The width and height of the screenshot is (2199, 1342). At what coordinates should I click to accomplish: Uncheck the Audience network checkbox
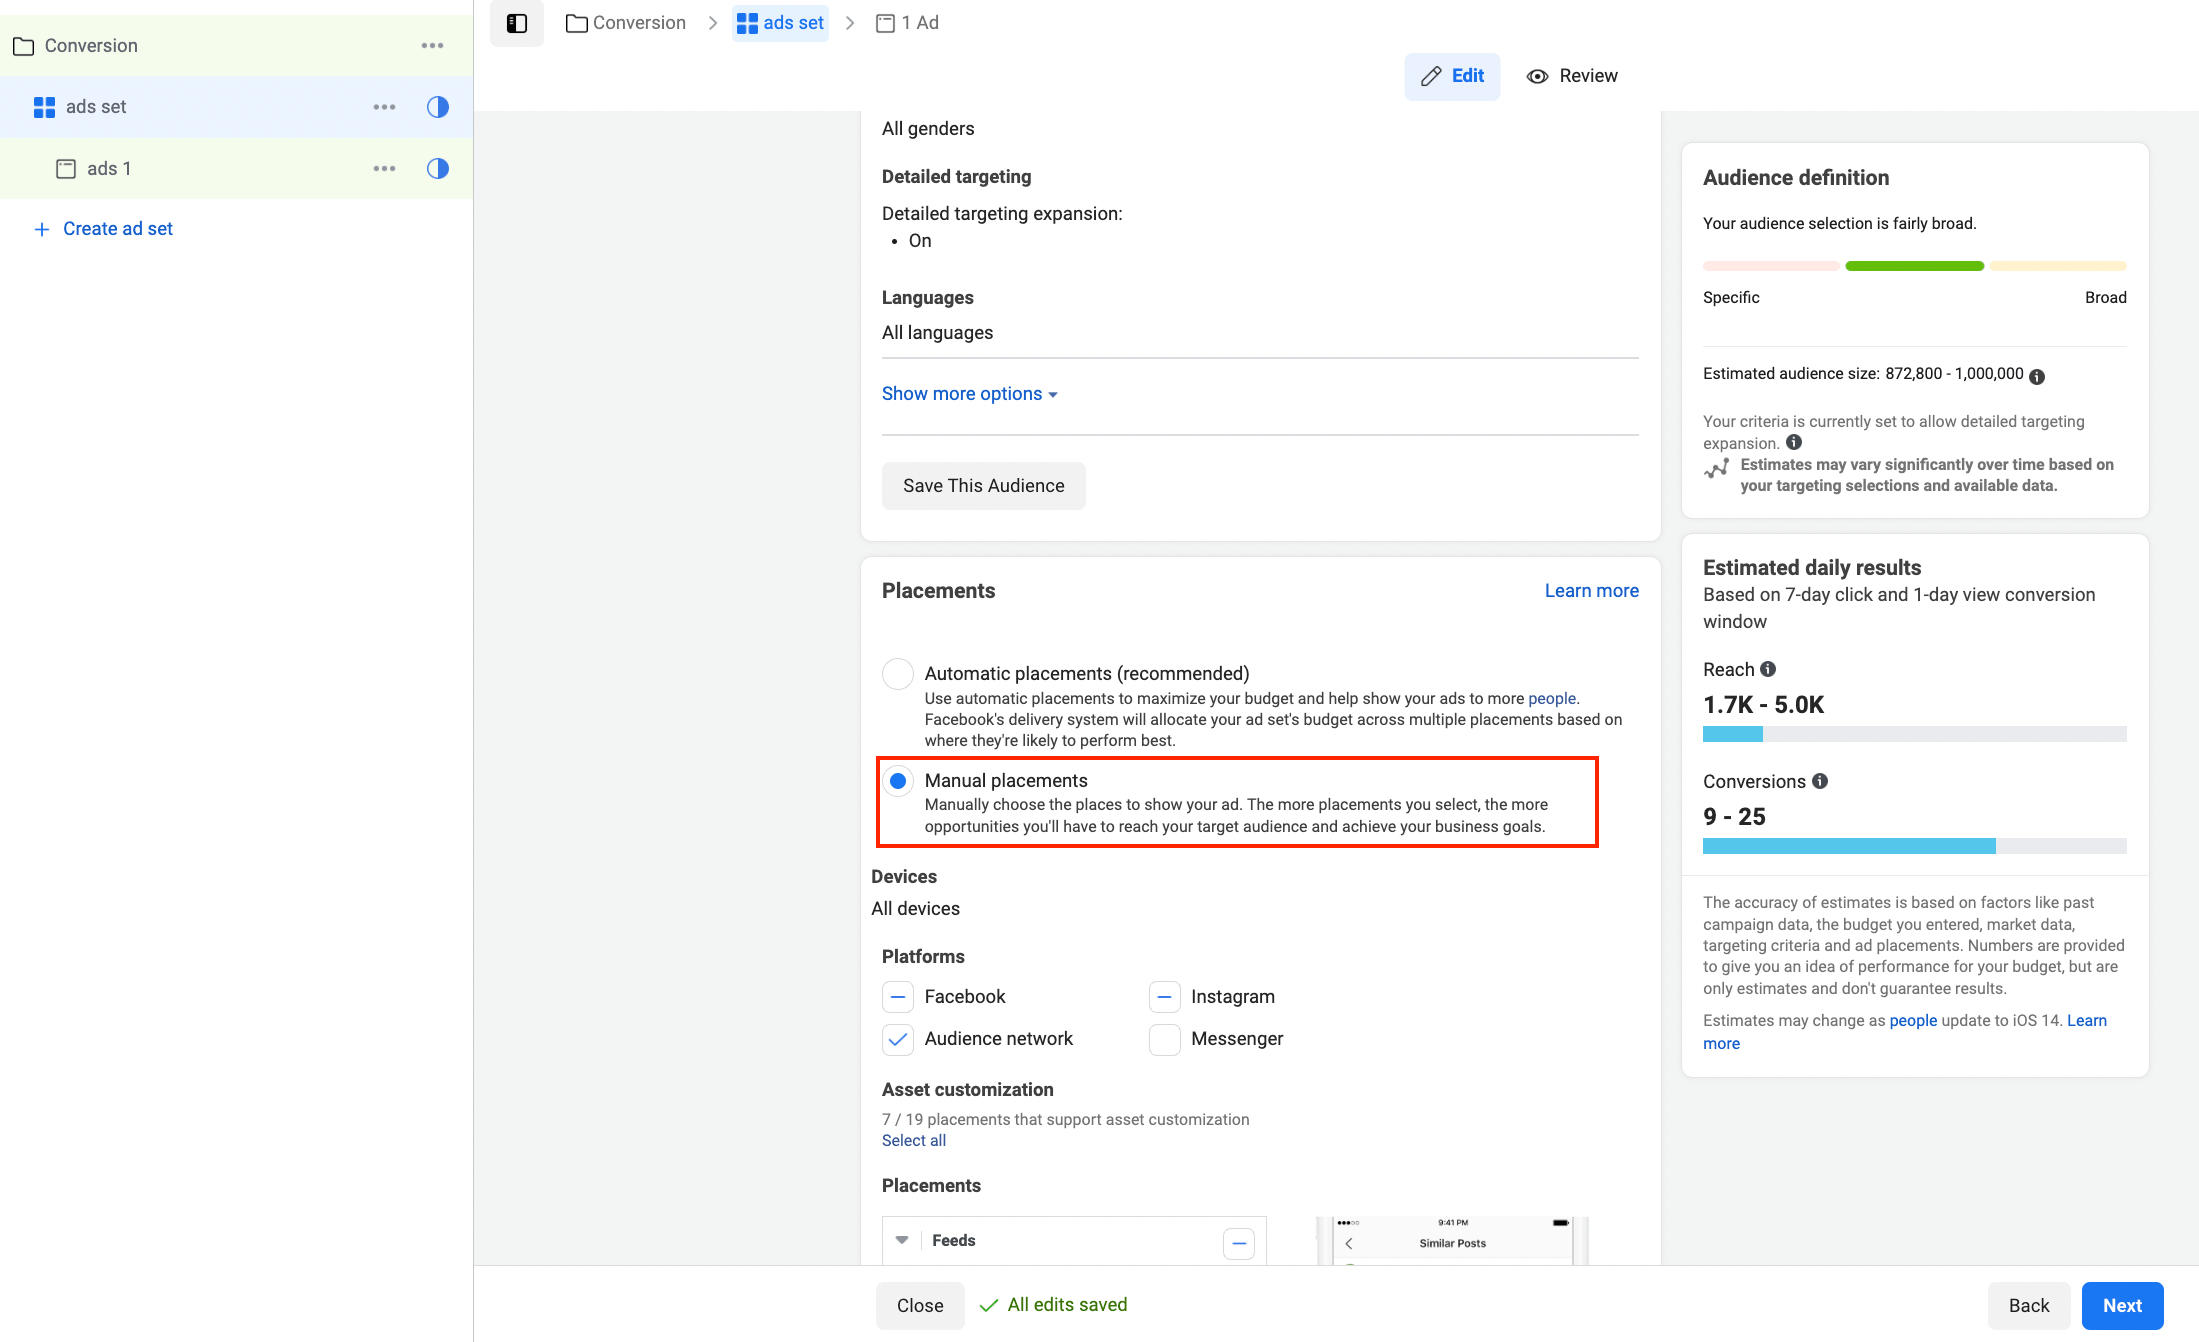tap(897, 1039)
